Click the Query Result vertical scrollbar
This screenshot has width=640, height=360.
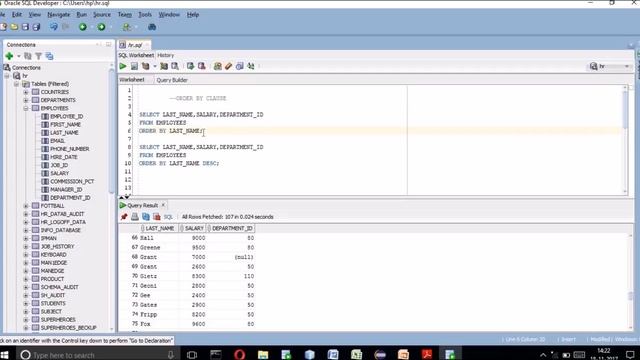(x=631, y=296)
